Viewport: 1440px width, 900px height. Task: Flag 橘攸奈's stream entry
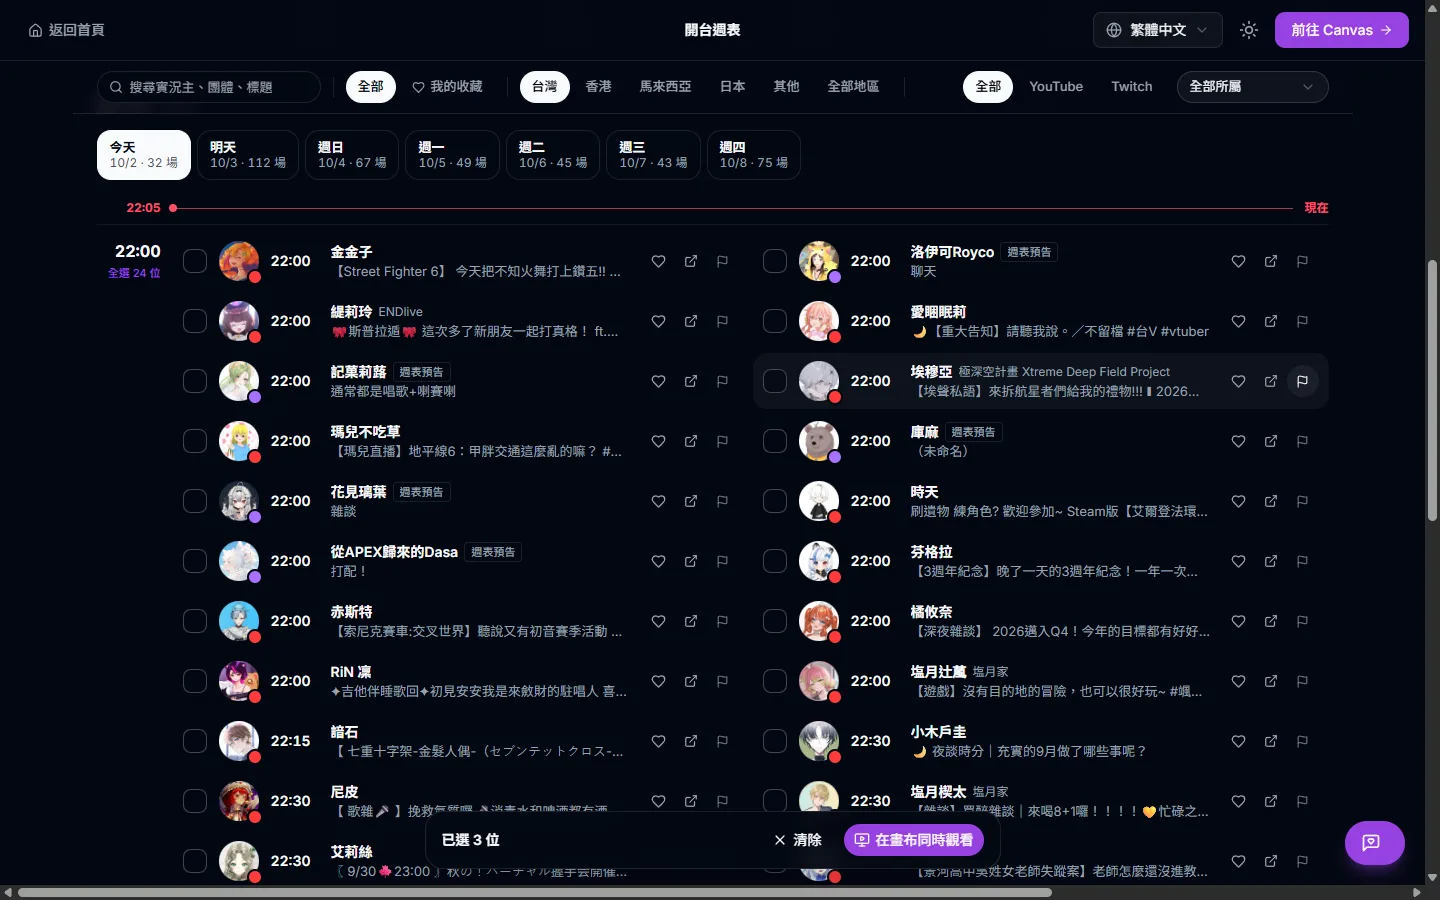1302,621
